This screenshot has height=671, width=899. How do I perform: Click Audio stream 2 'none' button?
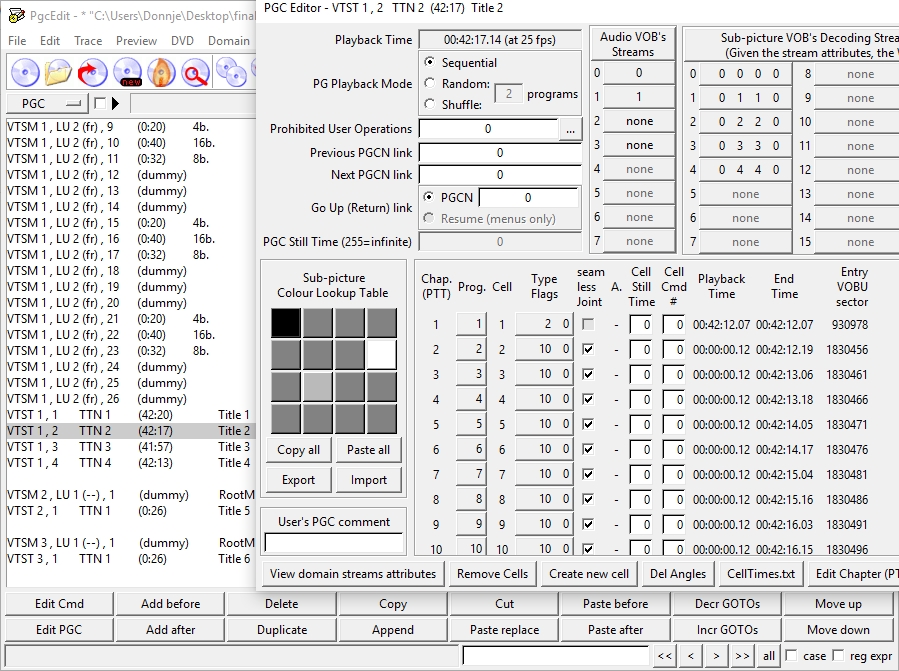tap(639, 122)
